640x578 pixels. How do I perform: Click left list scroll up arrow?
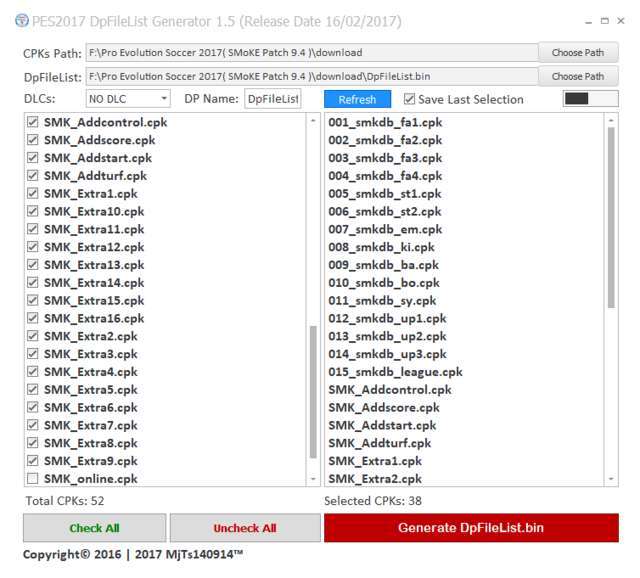click(313, 121)
